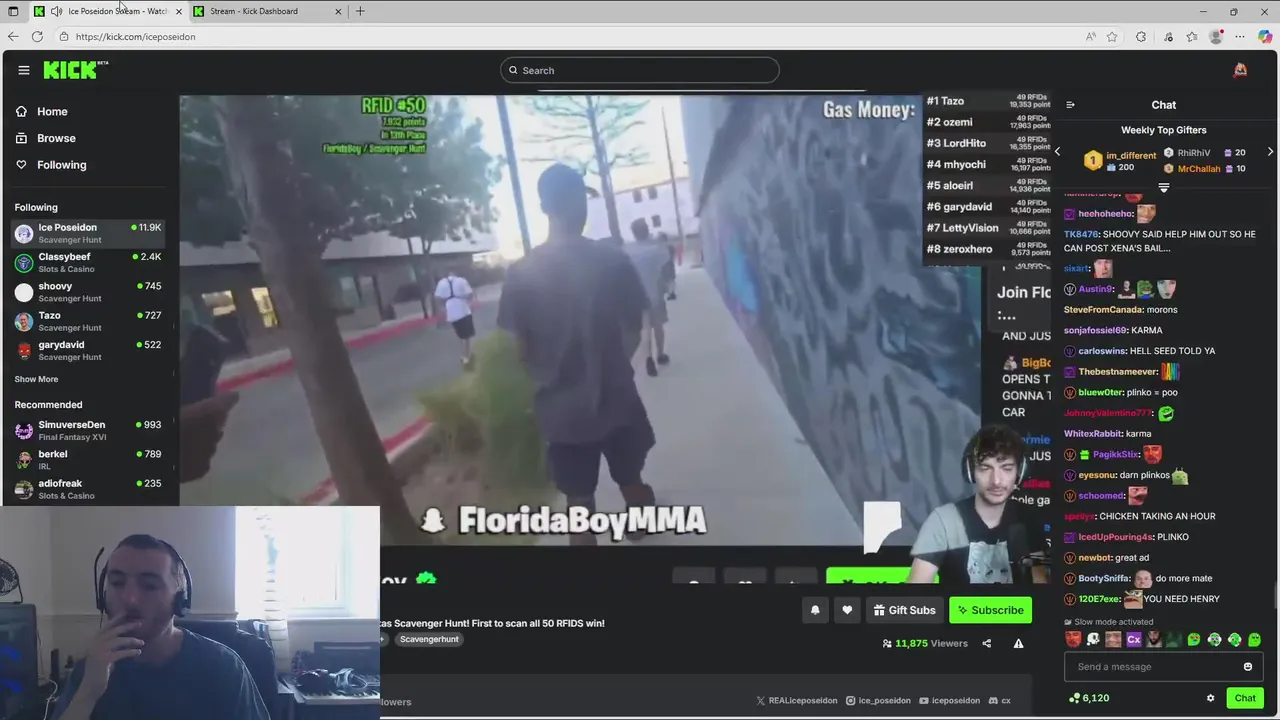Collapse the top gifters panel chevron
The width and height of the screenshot is (1280, 720).
click(1164, 187)
